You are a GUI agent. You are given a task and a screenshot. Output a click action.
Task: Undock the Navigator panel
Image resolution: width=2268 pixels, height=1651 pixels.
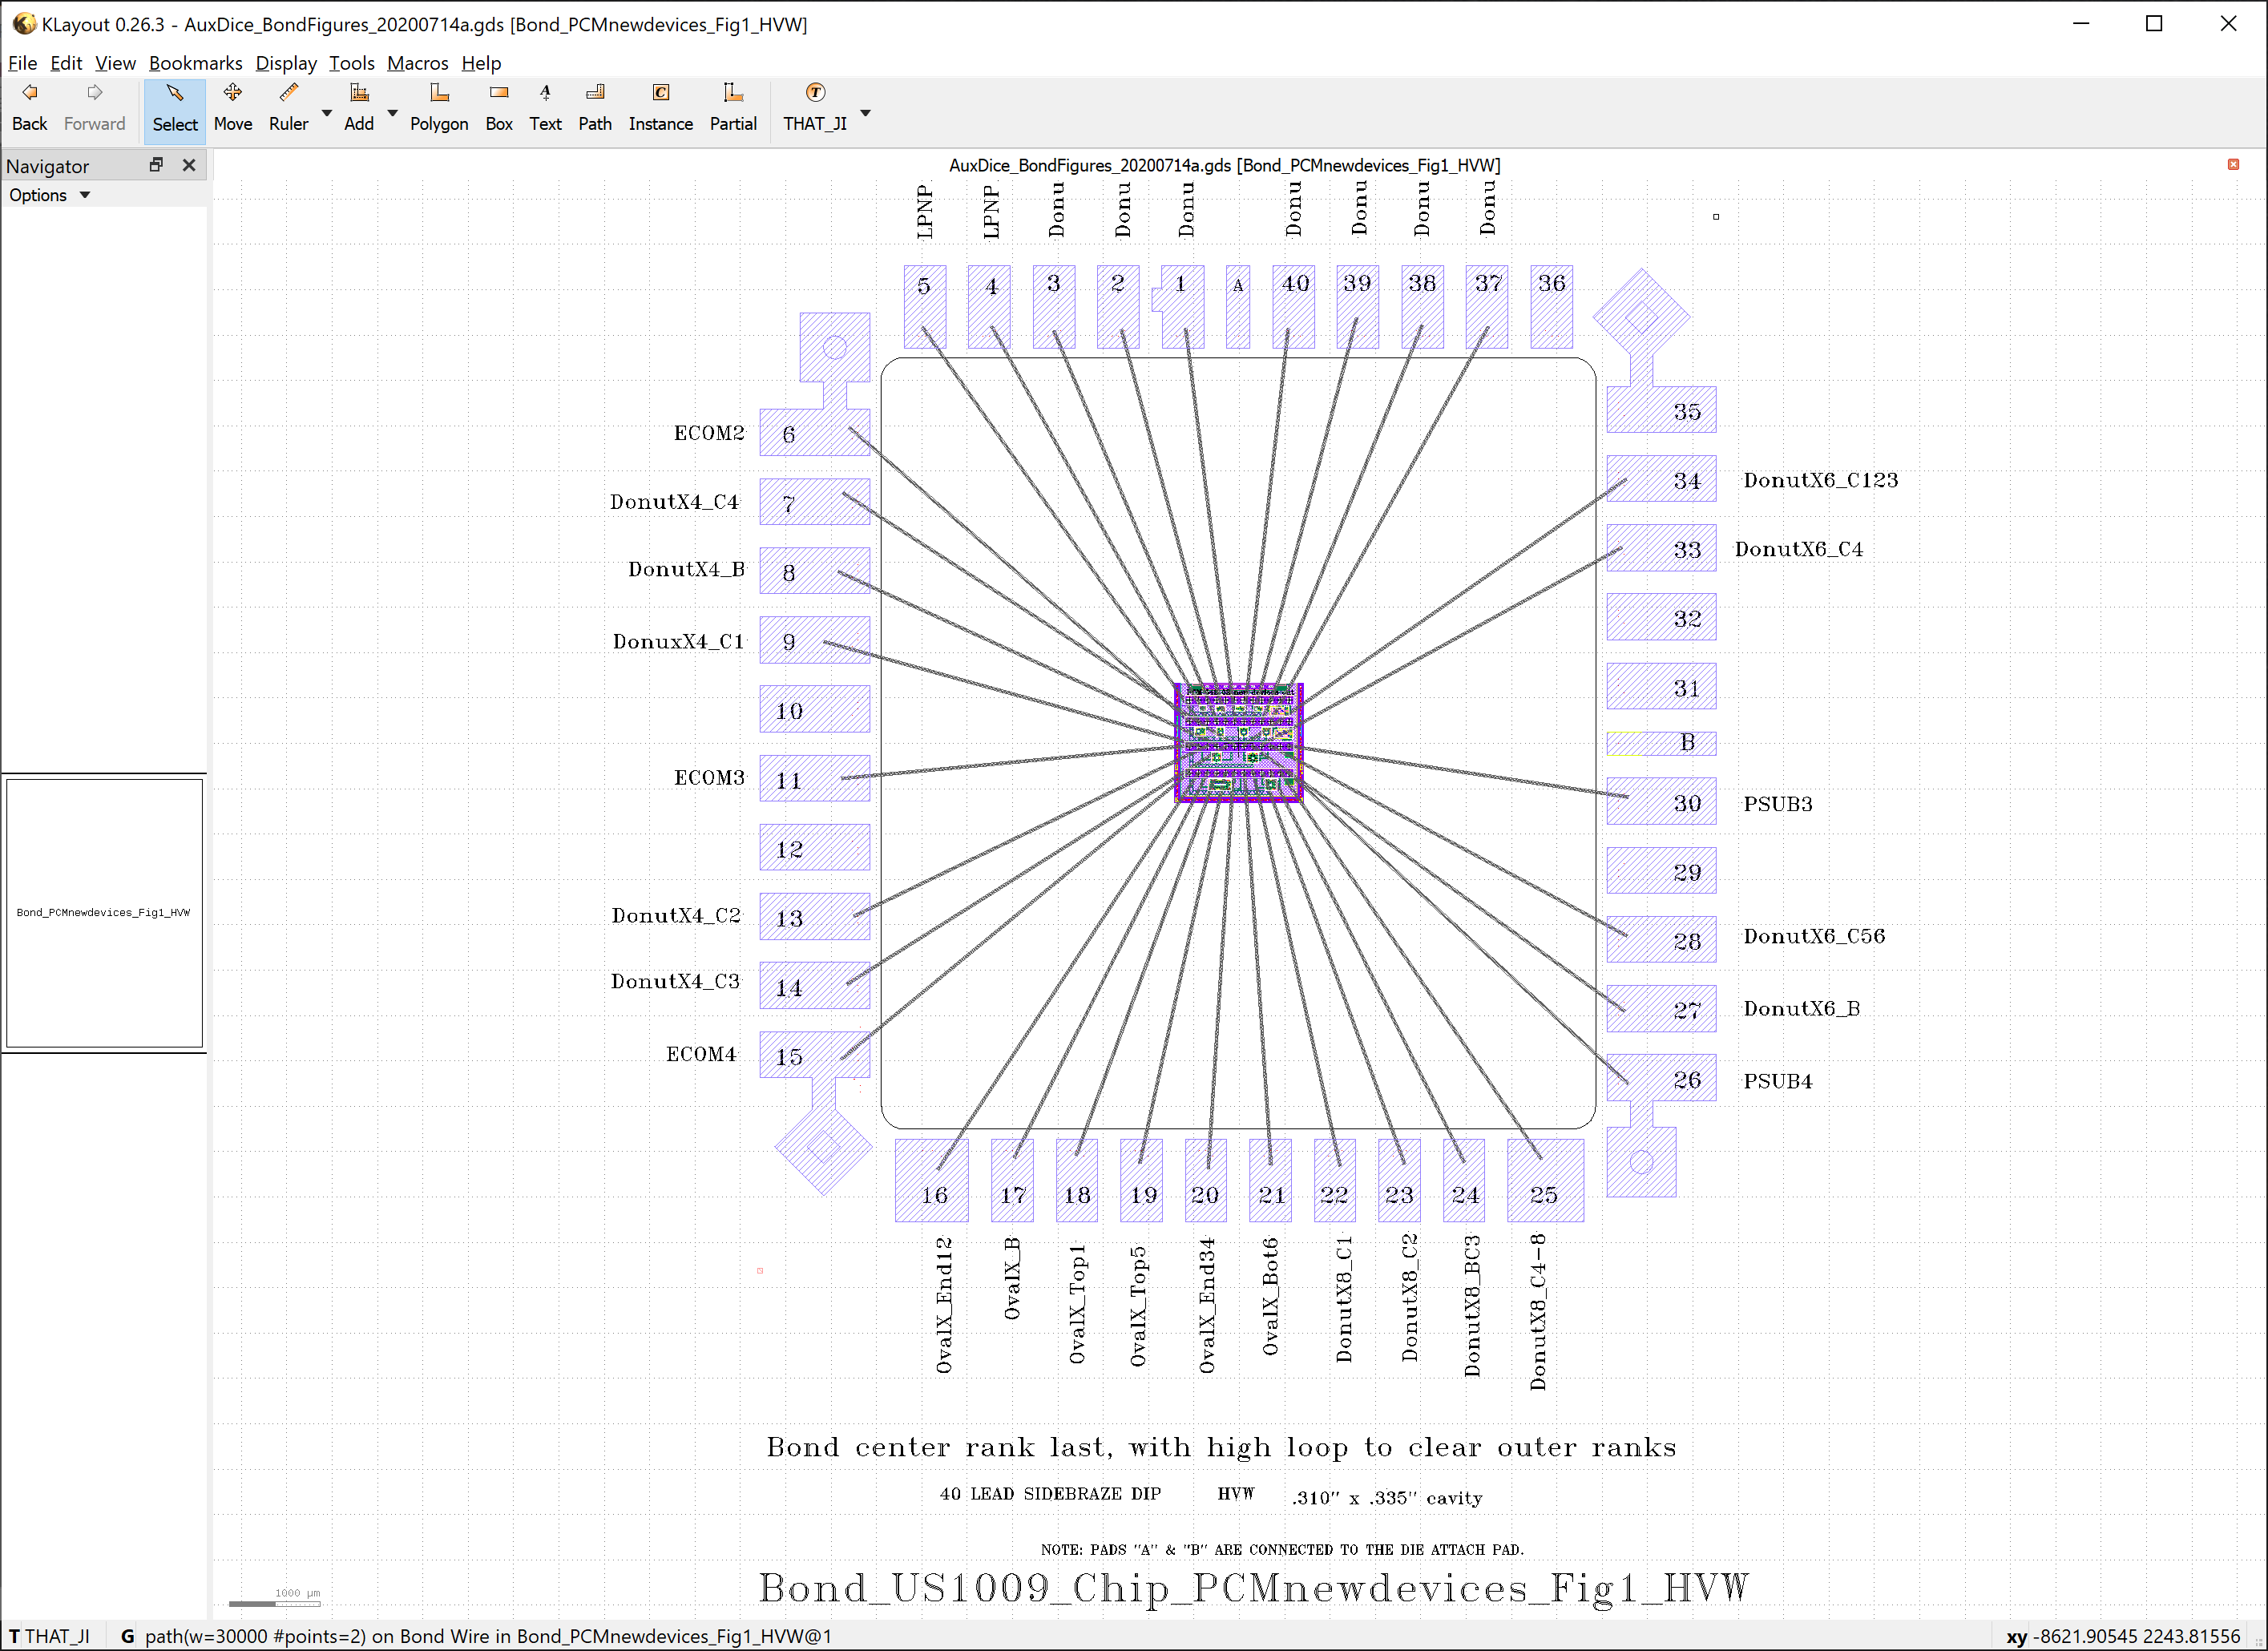[x=156, y=165]
